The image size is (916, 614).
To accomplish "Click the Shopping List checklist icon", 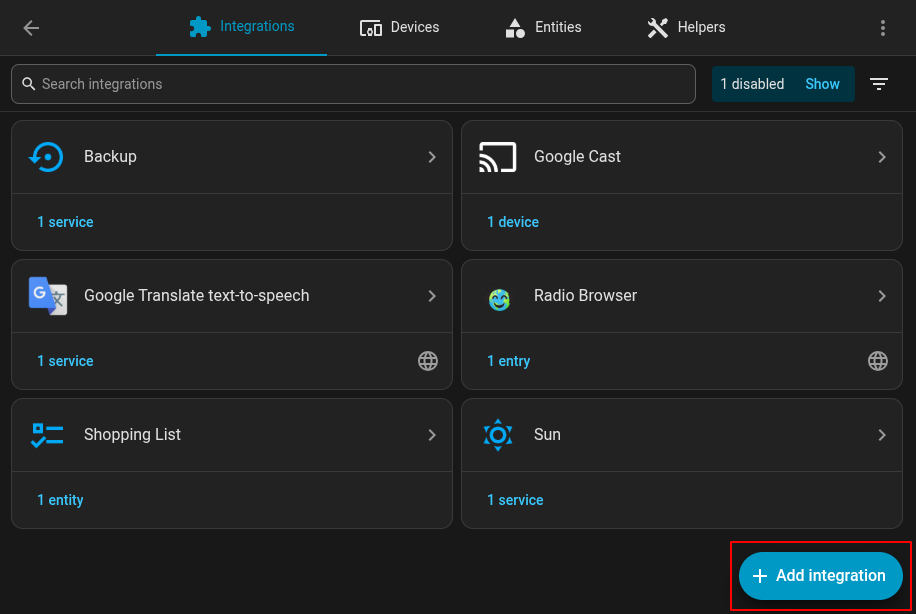I will pyautogui.click(x=47, y=435).
